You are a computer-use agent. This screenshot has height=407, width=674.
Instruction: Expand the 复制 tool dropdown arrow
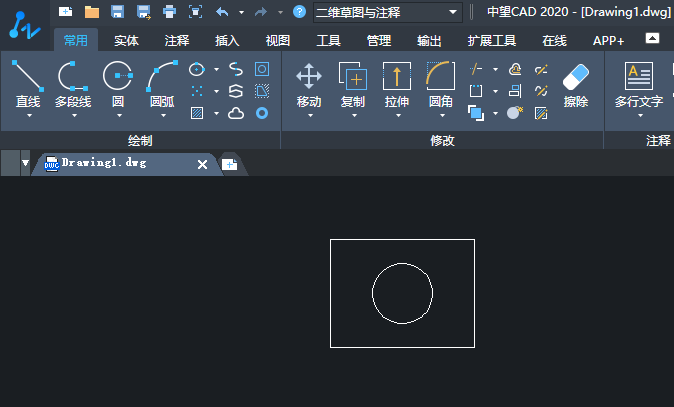click(355, 116)
